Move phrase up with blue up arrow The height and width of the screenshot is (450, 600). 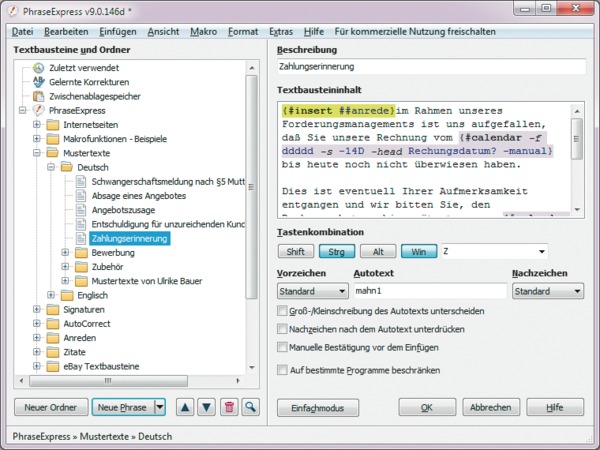pyautogui.click(x=185, y=407)
